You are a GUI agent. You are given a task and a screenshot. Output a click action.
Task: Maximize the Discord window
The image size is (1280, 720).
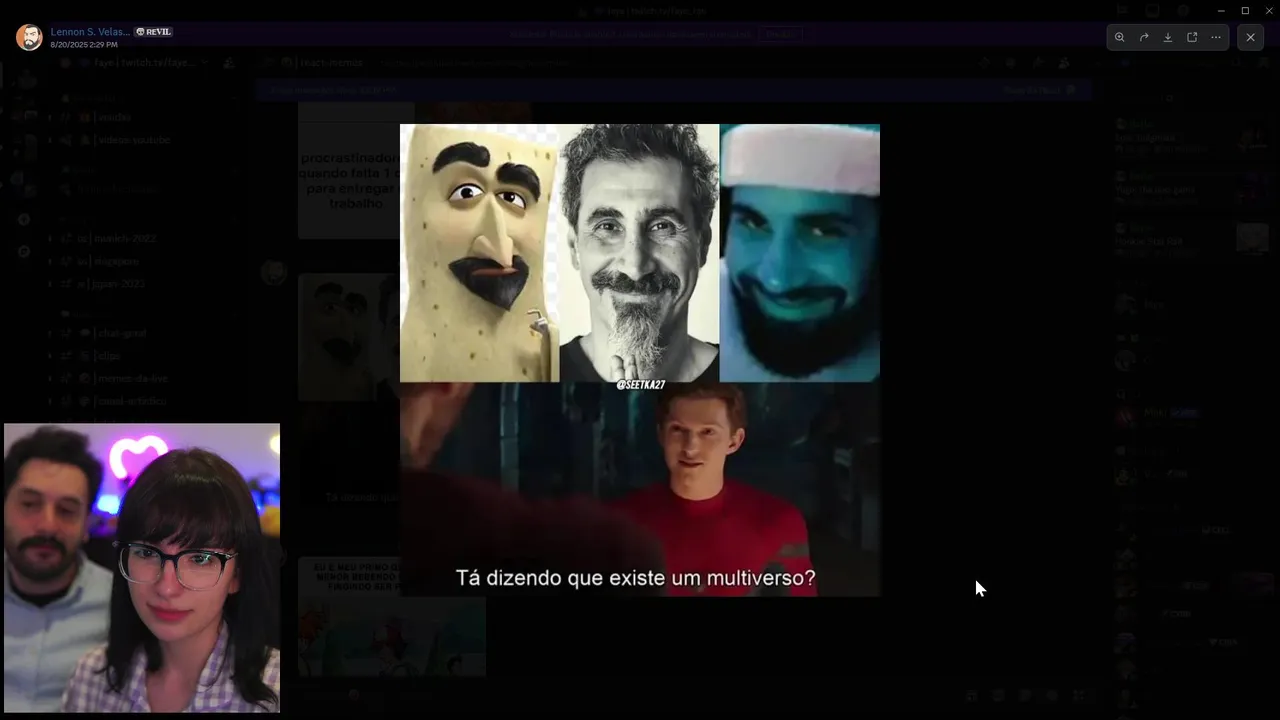click(x=1245, y=11)
